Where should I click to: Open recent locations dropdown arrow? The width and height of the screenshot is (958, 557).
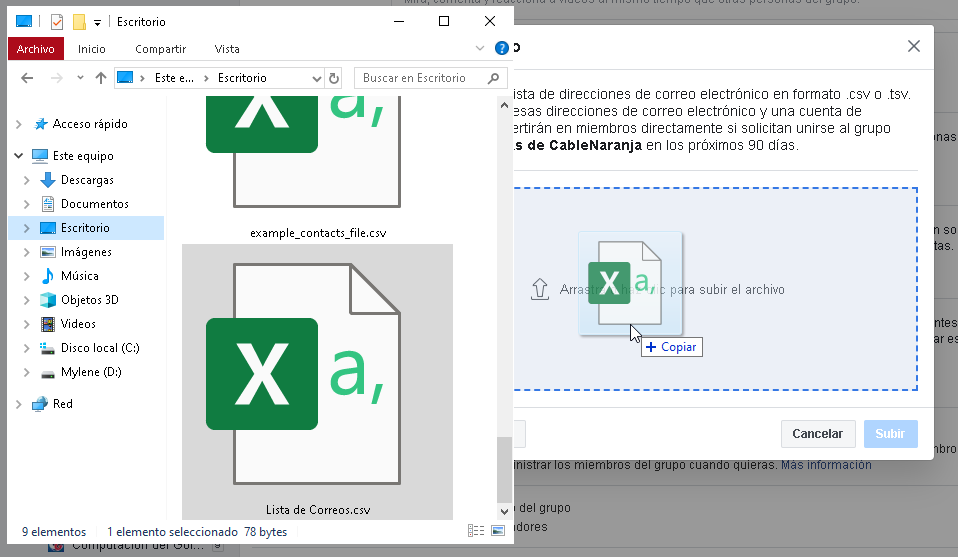[x=80, y=78]
